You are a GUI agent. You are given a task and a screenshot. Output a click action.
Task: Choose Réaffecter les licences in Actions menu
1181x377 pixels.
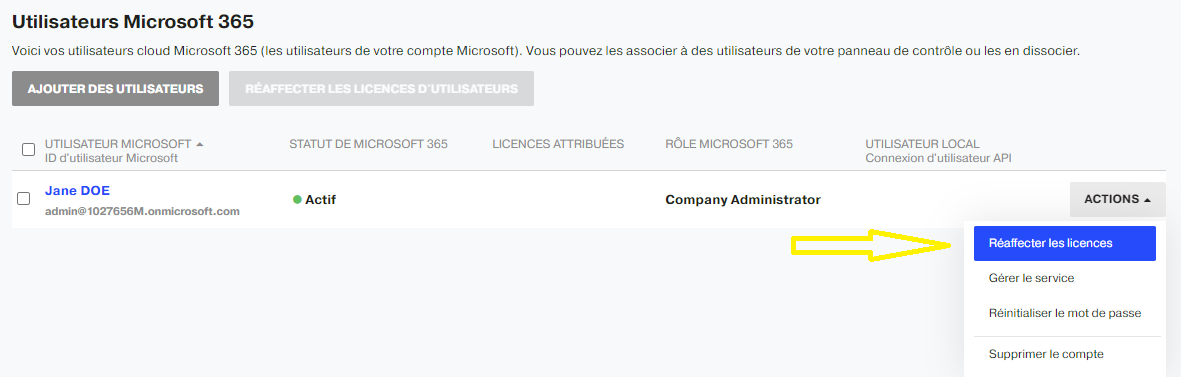pyautogui.click(x=1064, y=244)
